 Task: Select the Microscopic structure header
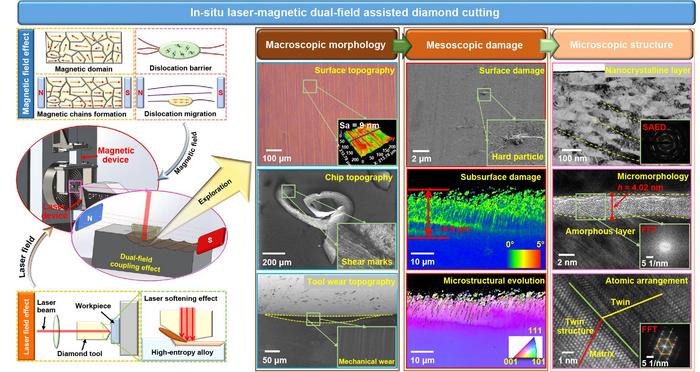621,45
